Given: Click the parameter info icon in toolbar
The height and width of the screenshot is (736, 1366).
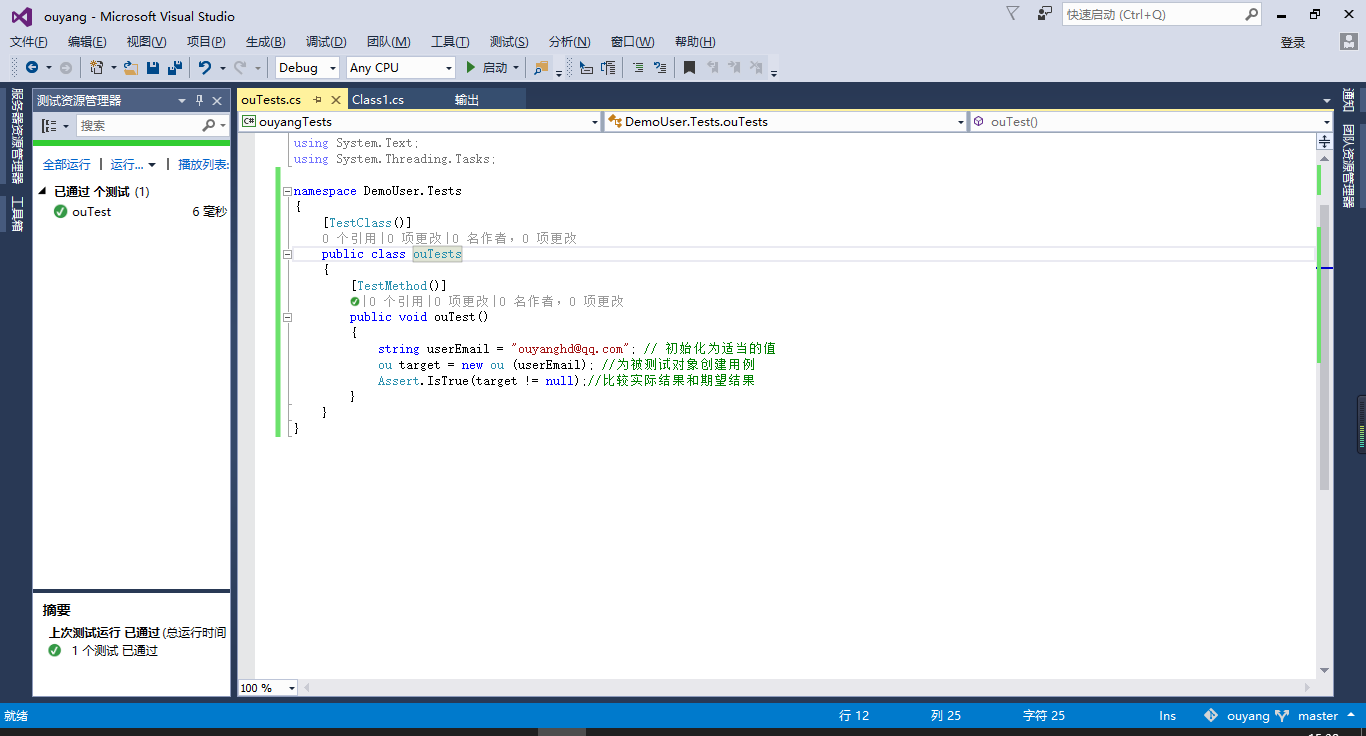Looking at the screenshot, I should click(608, 68).
